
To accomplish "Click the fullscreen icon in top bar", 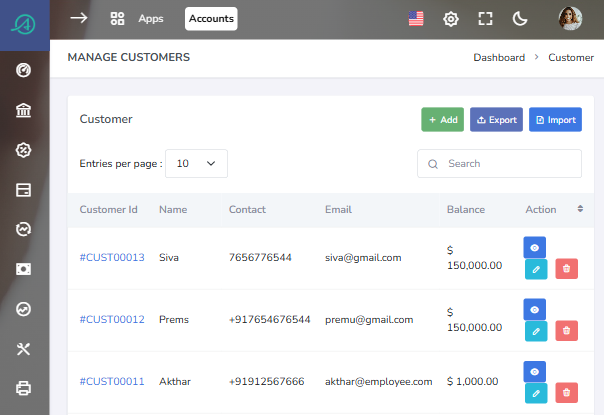I will (486, 19).
